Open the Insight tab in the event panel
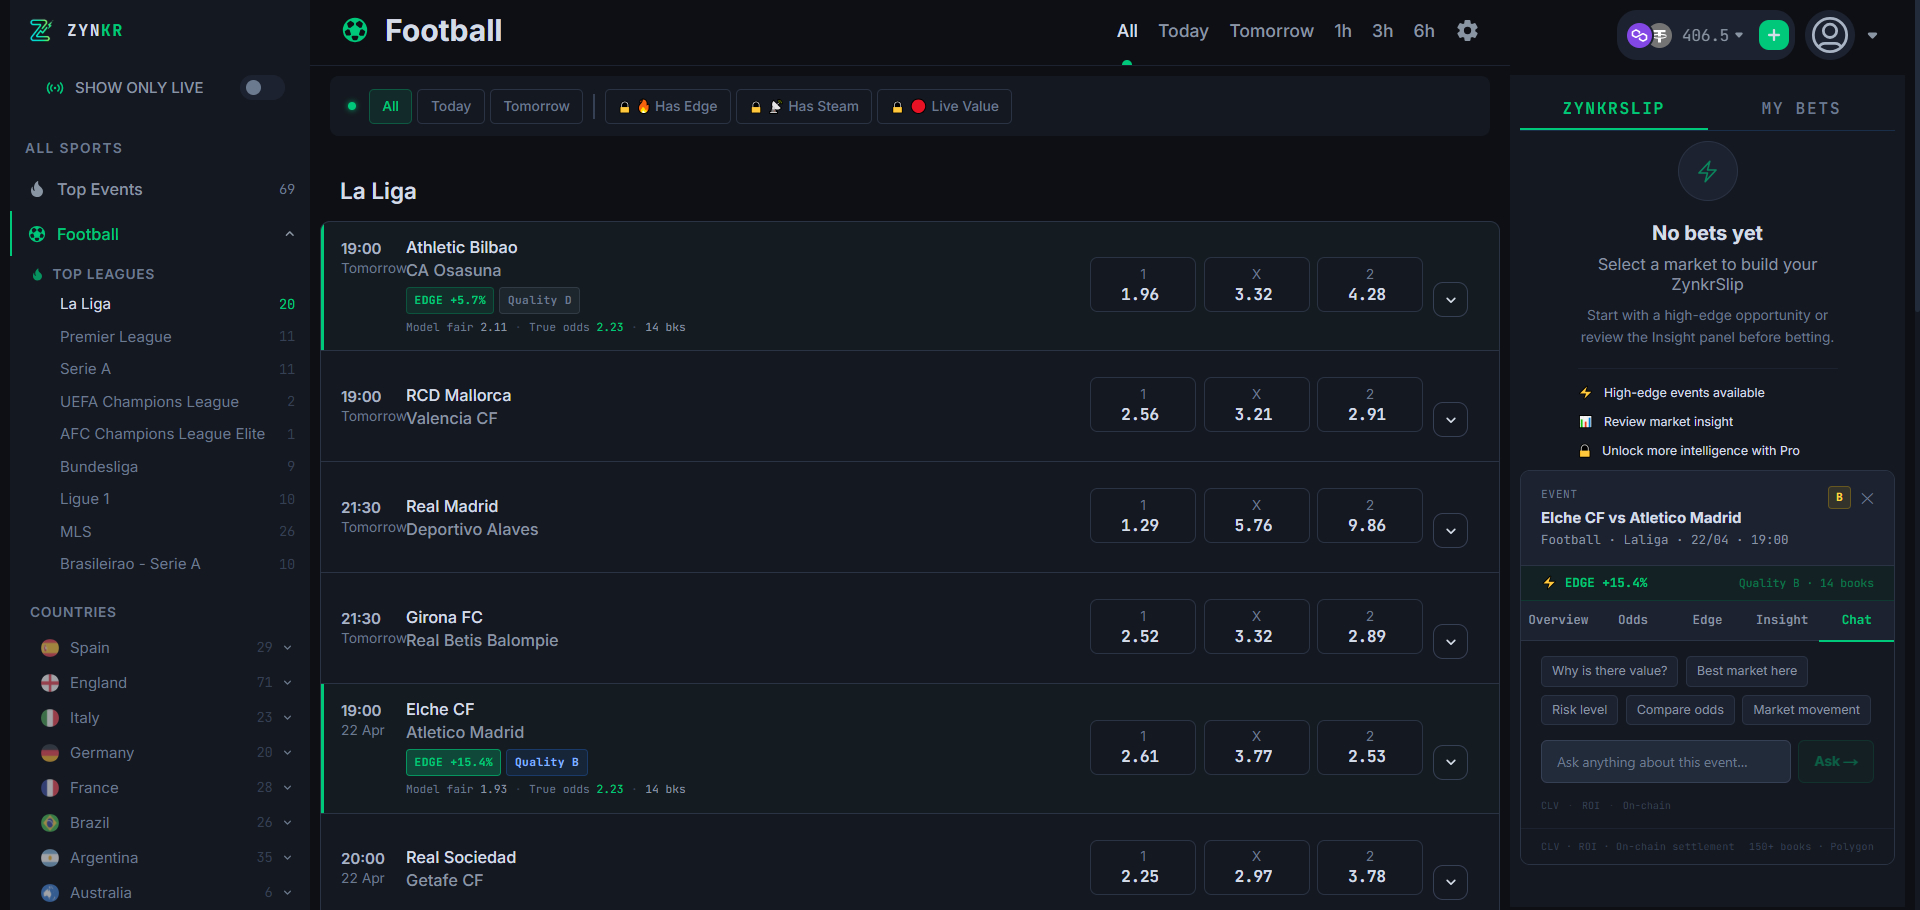 click(1782, 620)
